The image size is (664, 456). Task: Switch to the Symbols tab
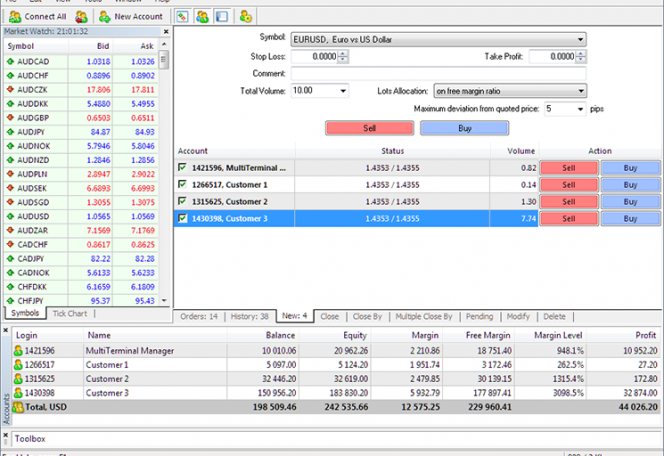[25, 313]
